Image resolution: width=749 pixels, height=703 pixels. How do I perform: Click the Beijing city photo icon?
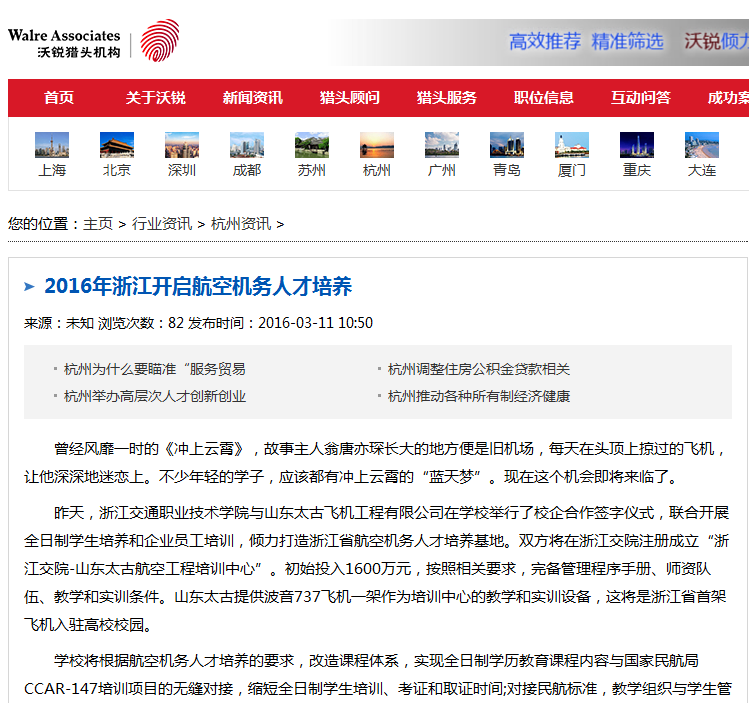pos(117,145)
